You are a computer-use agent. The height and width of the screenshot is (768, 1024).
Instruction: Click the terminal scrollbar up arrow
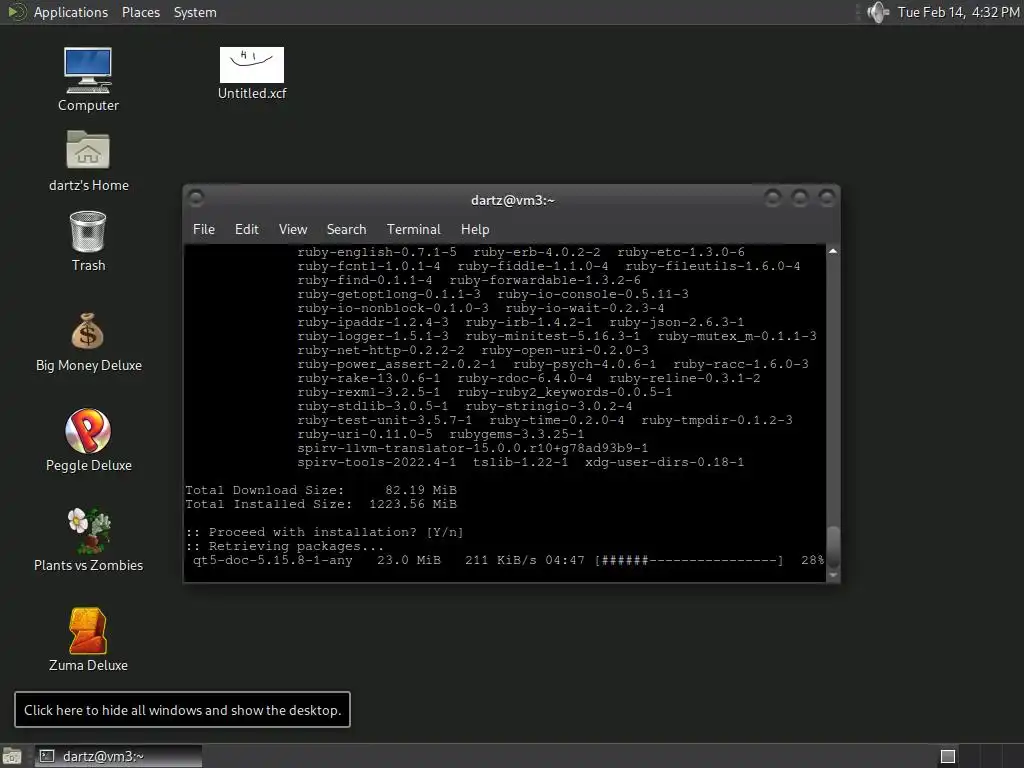833,251
